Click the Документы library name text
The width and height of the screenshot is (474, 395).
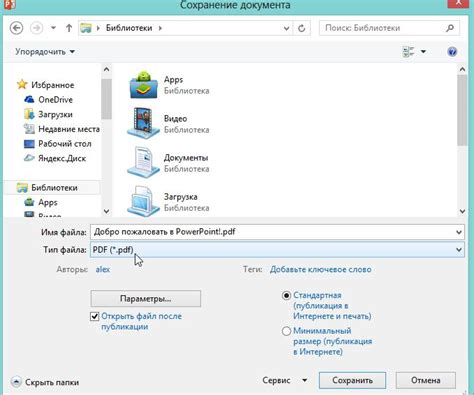coord(186,158)
